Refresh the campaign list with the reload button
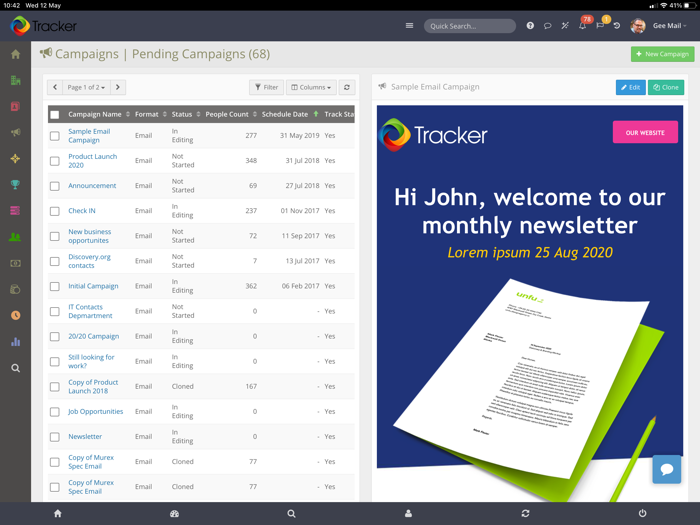The height and width of the screenshot is (525, 700). click(x=347, y=87)
